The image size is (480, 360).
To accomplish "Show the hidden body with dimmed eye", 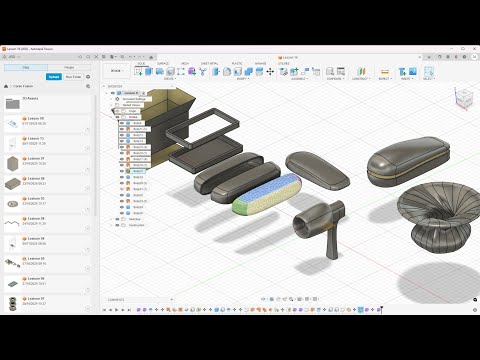I will pos(122,189).
